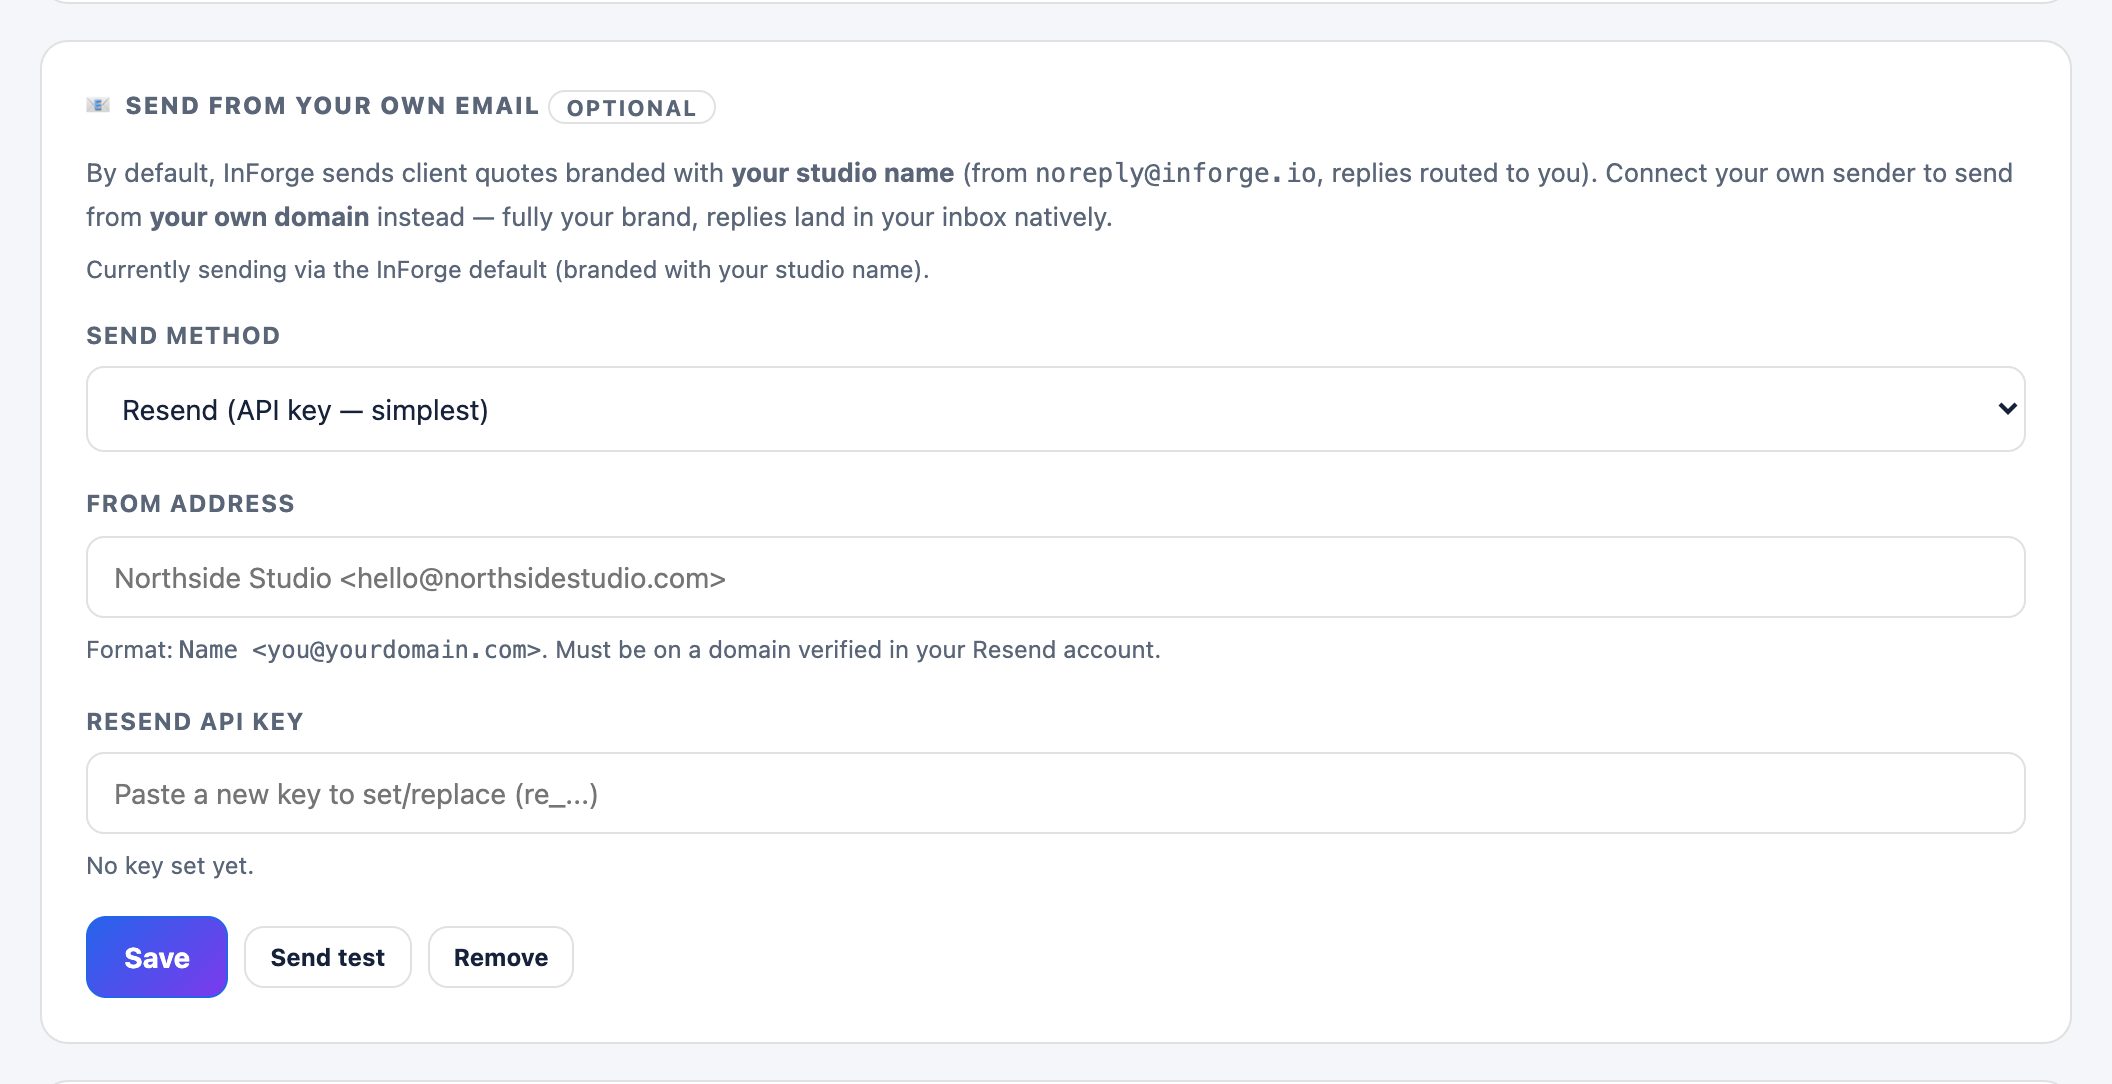2112x1084 pixels.
Task: Click the Save button
Action: [157, 957]
